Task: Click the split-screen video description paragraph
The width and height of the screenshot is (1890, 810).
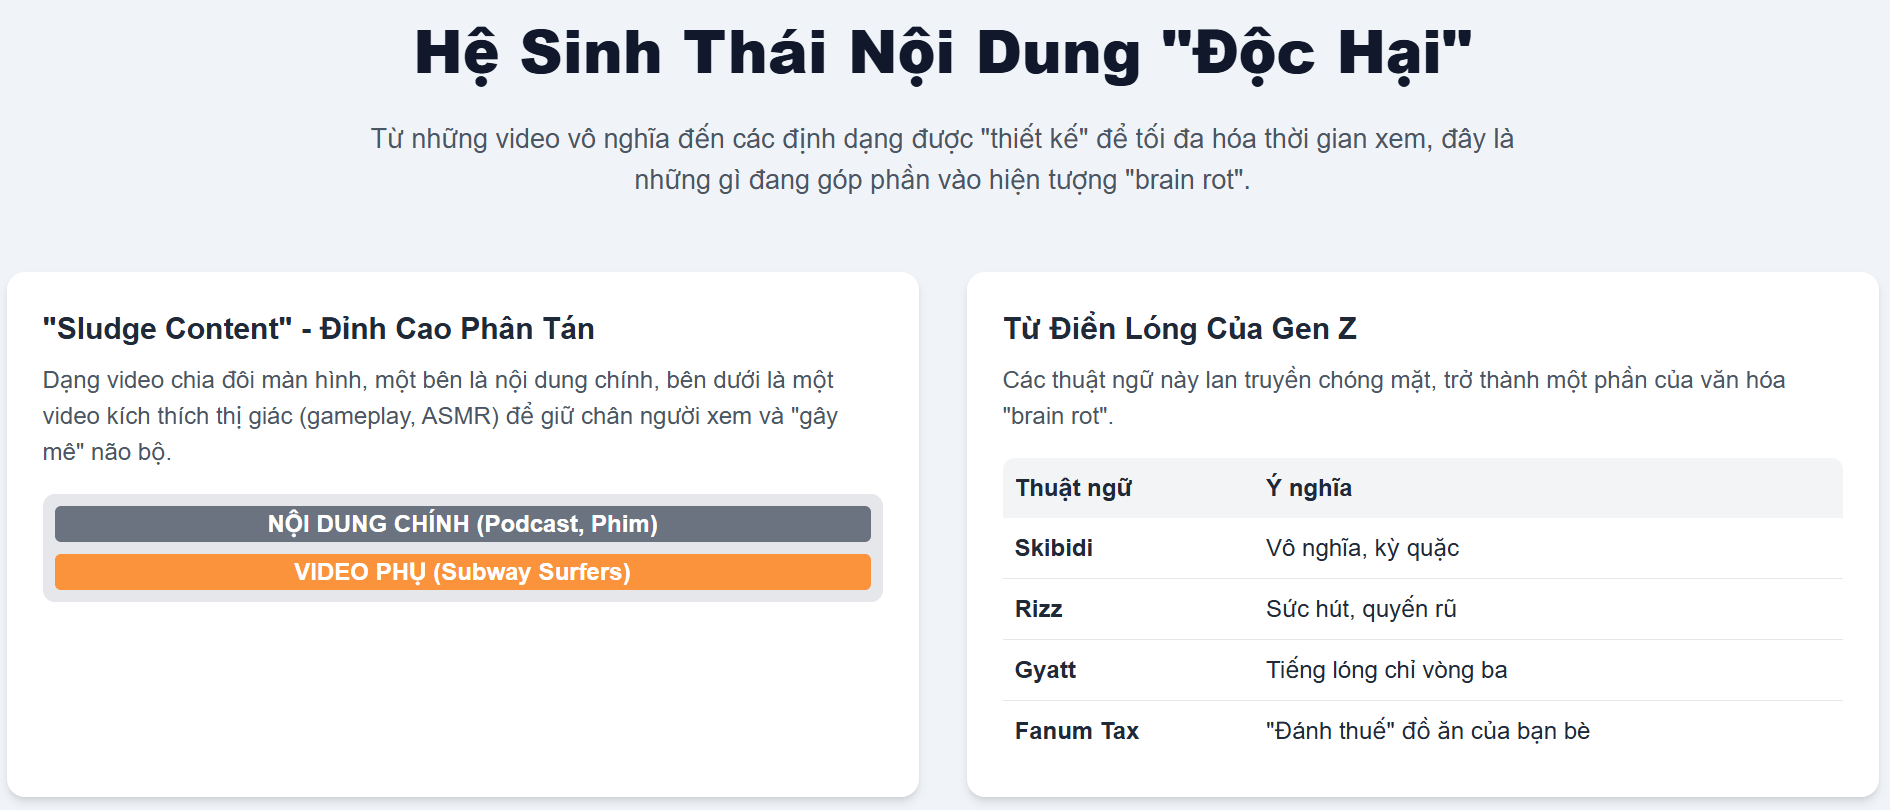Action: click(440, 415)
